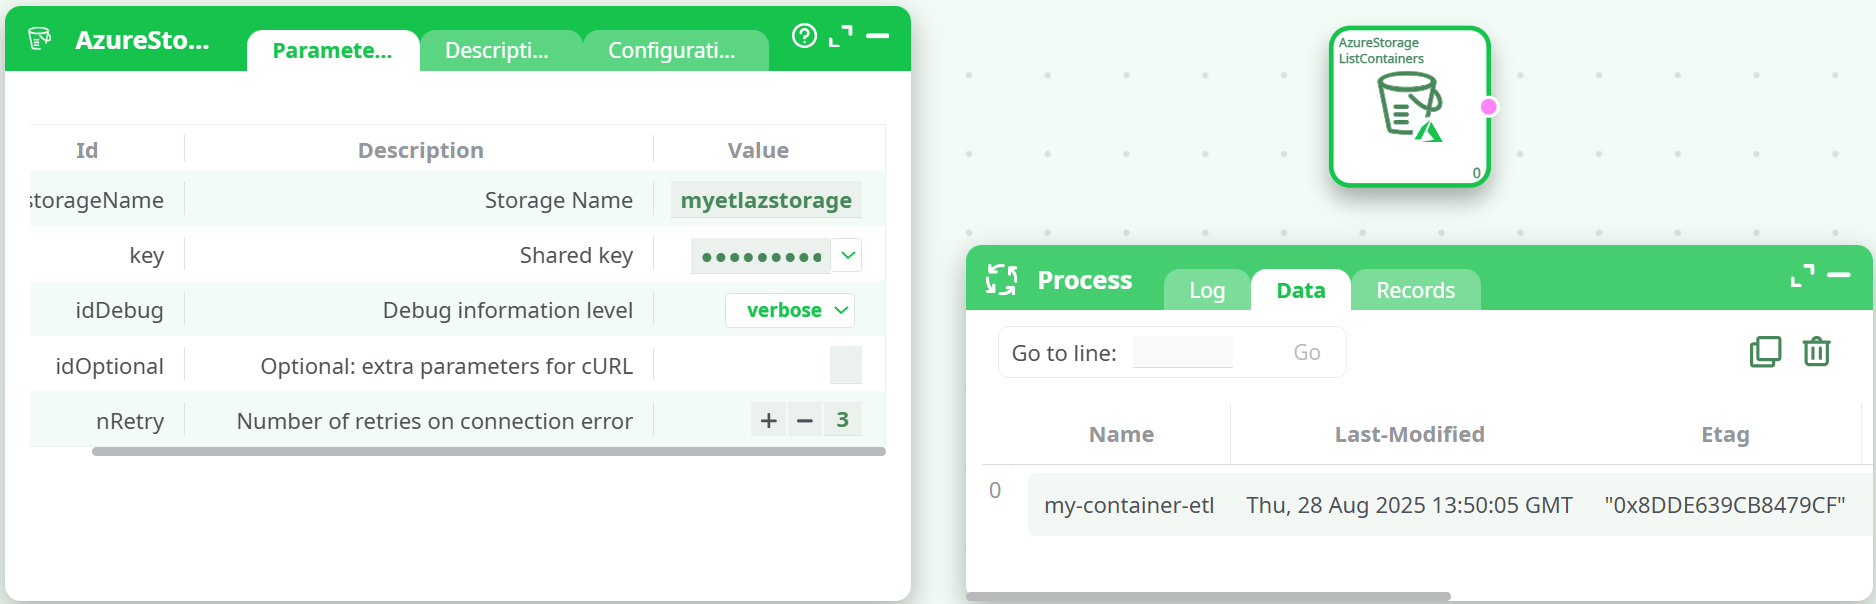Click the pink output port on node
This screenshot has width=1876, height=604.
pyautogui.click(x=1489, y=107)
